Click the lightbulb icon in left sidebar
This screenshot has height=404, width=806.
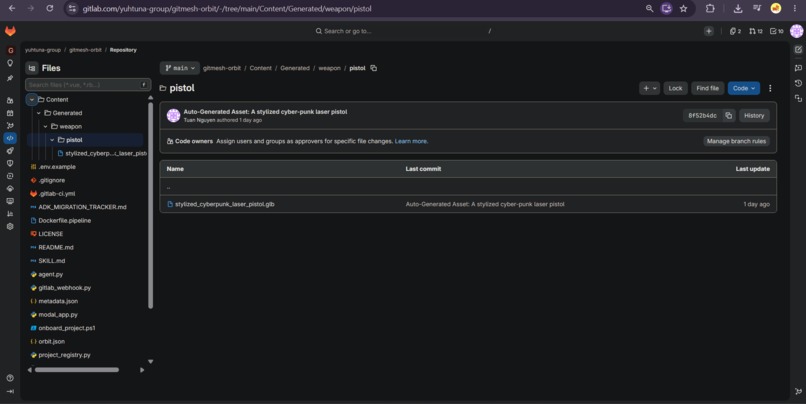click(x=10, y=63)
